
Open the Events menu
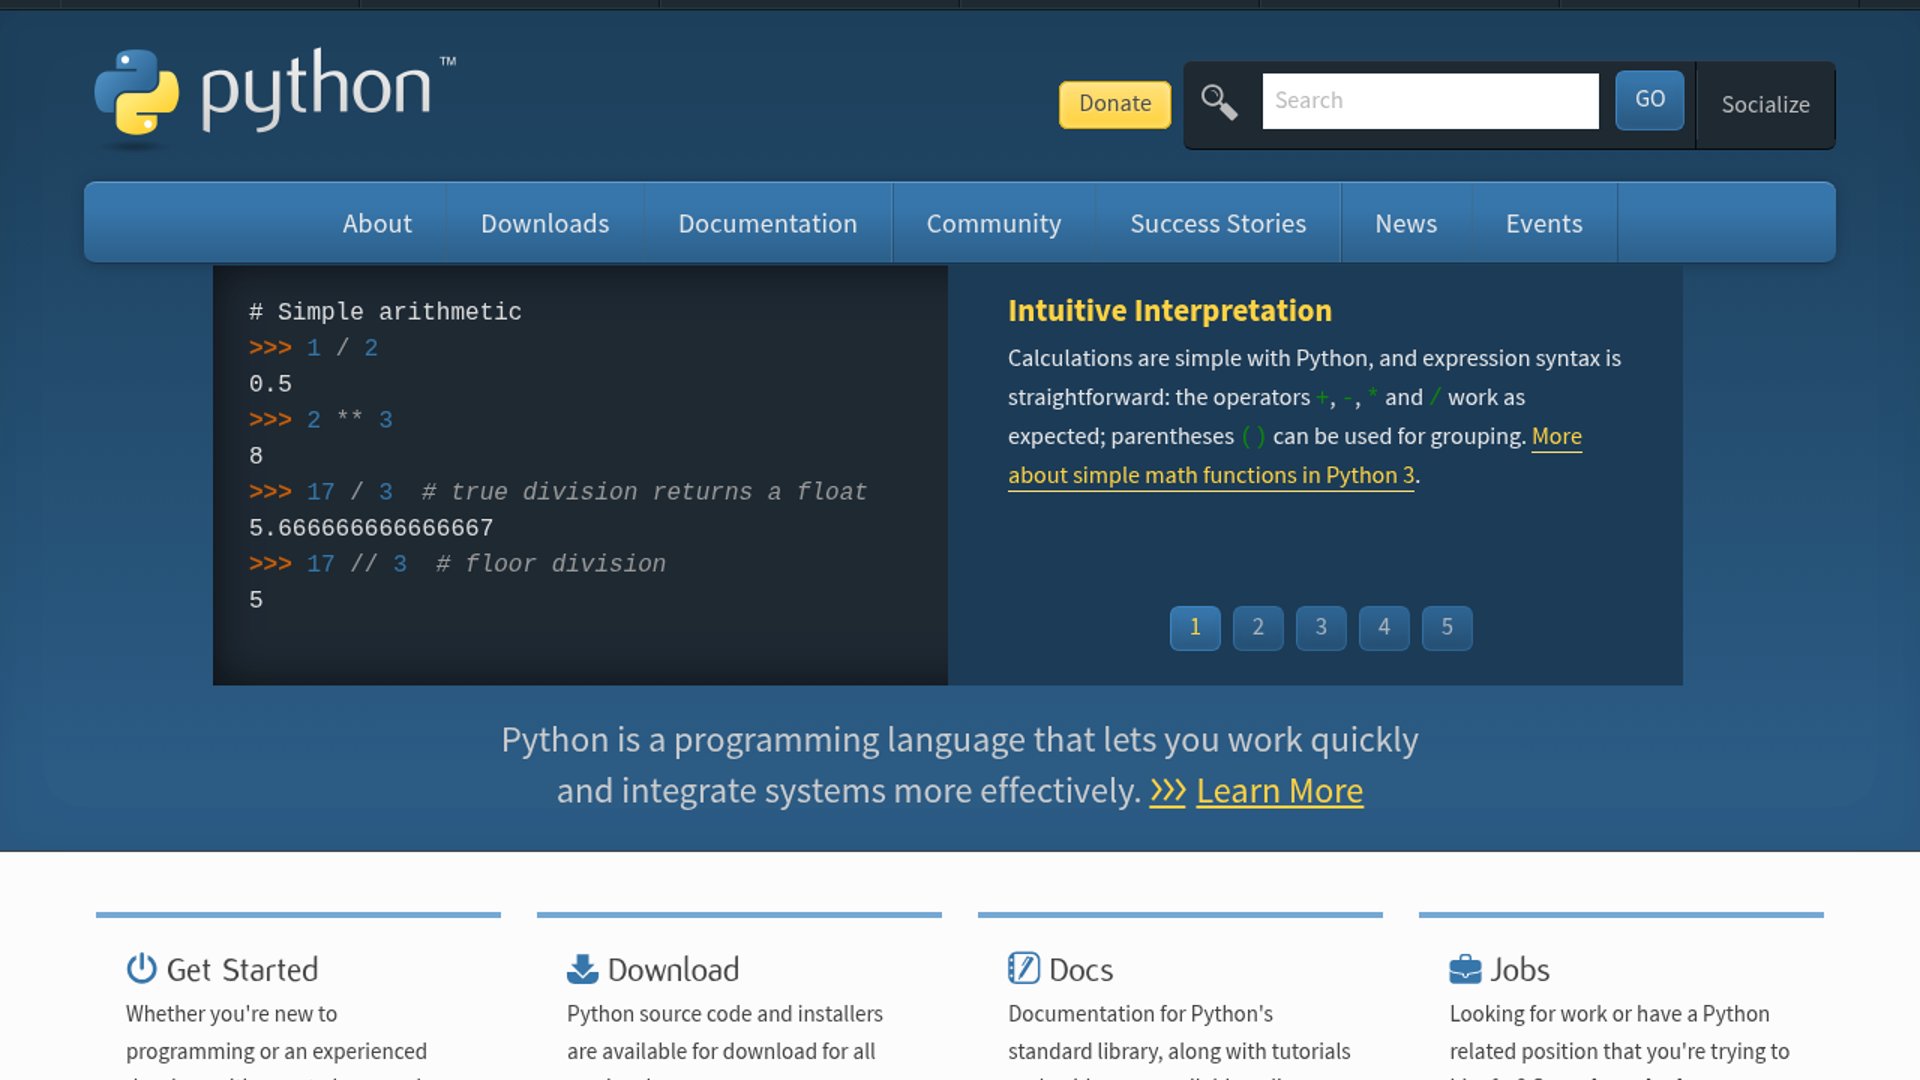tap(1544, 223)
